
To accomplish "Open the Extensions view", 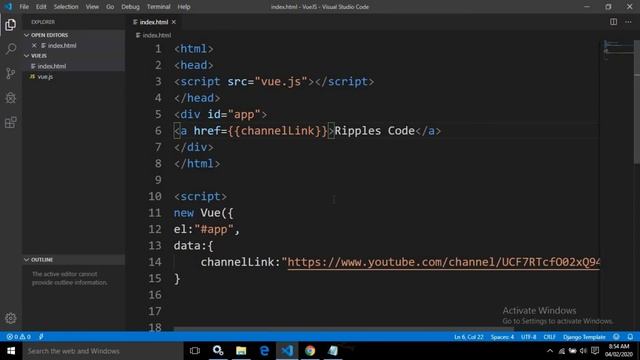I will [11, 122].
